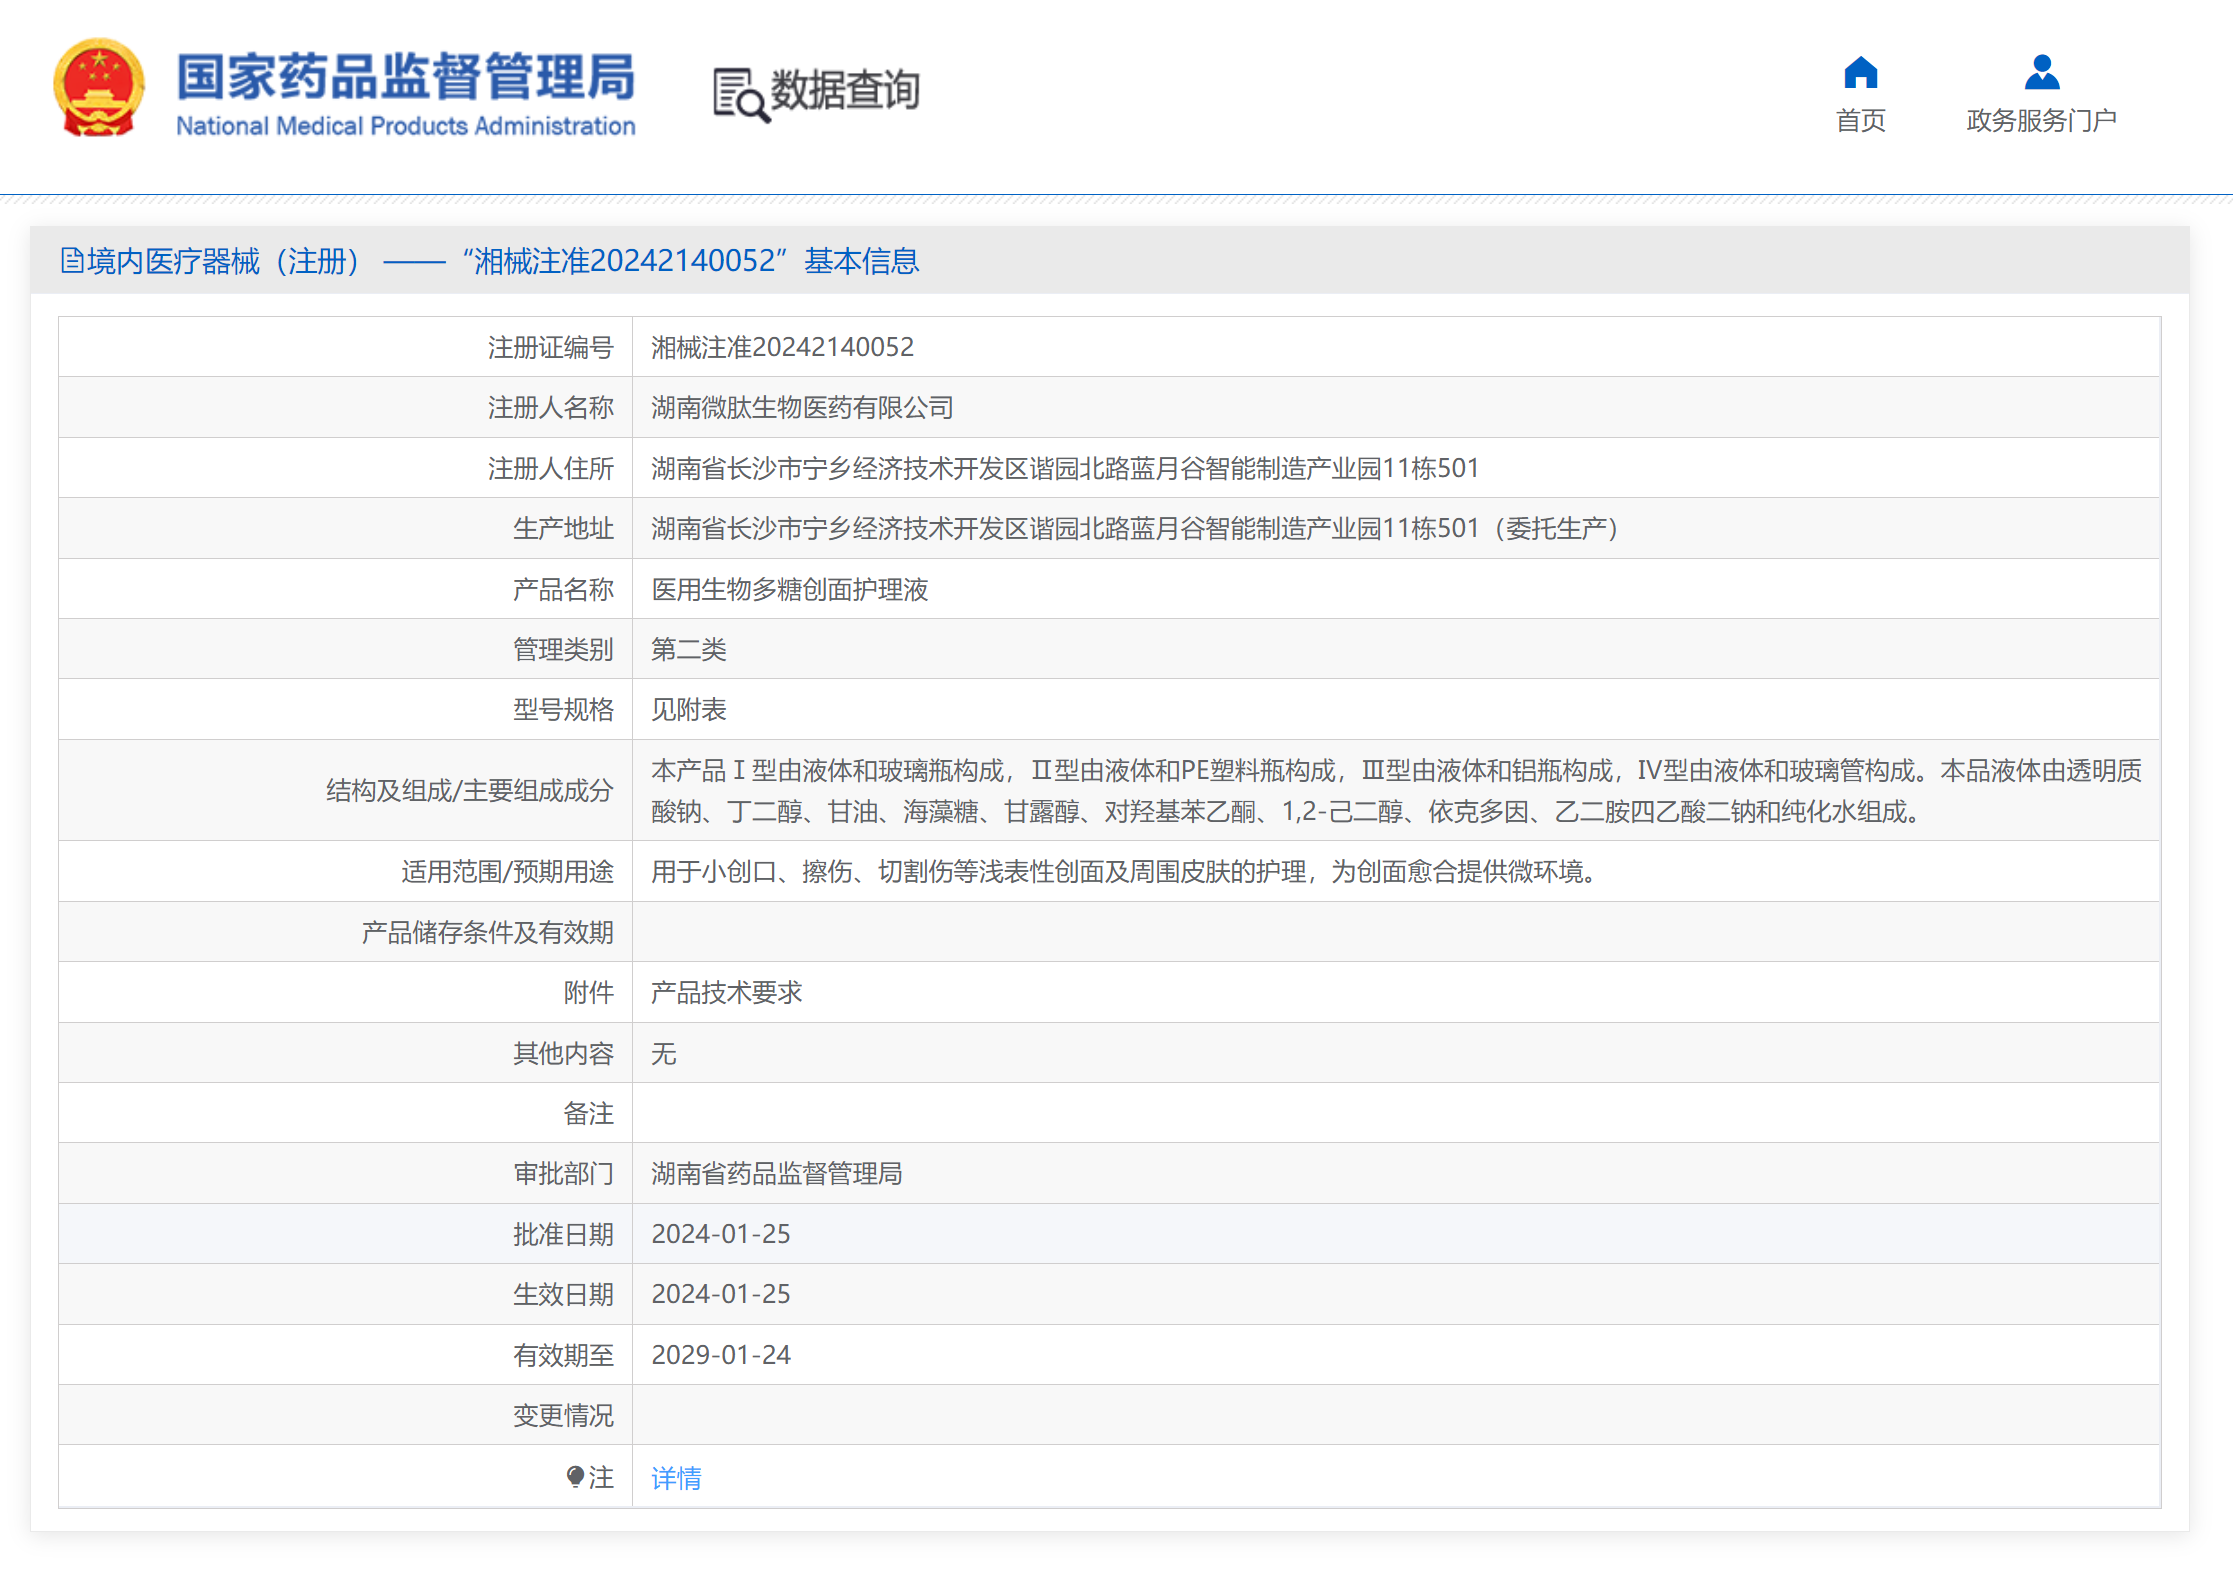This screenshot has width=2233, height=1569.
Task: Click the document icon before 境内医疗器械
Action: pyautogui.click(x=72, y=261)
